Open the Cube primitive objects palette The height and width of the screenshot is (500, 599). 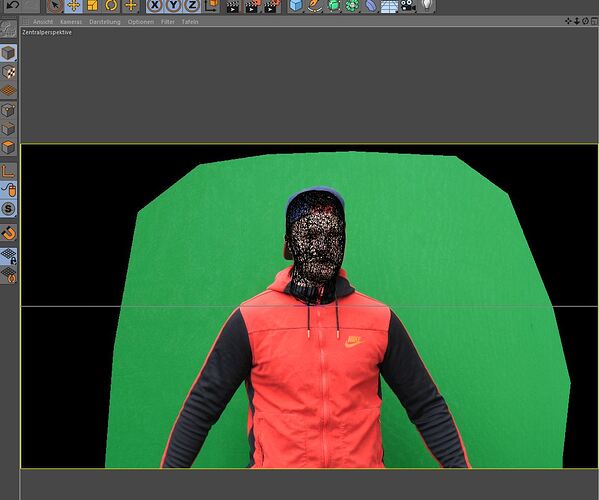click(296, 5)
